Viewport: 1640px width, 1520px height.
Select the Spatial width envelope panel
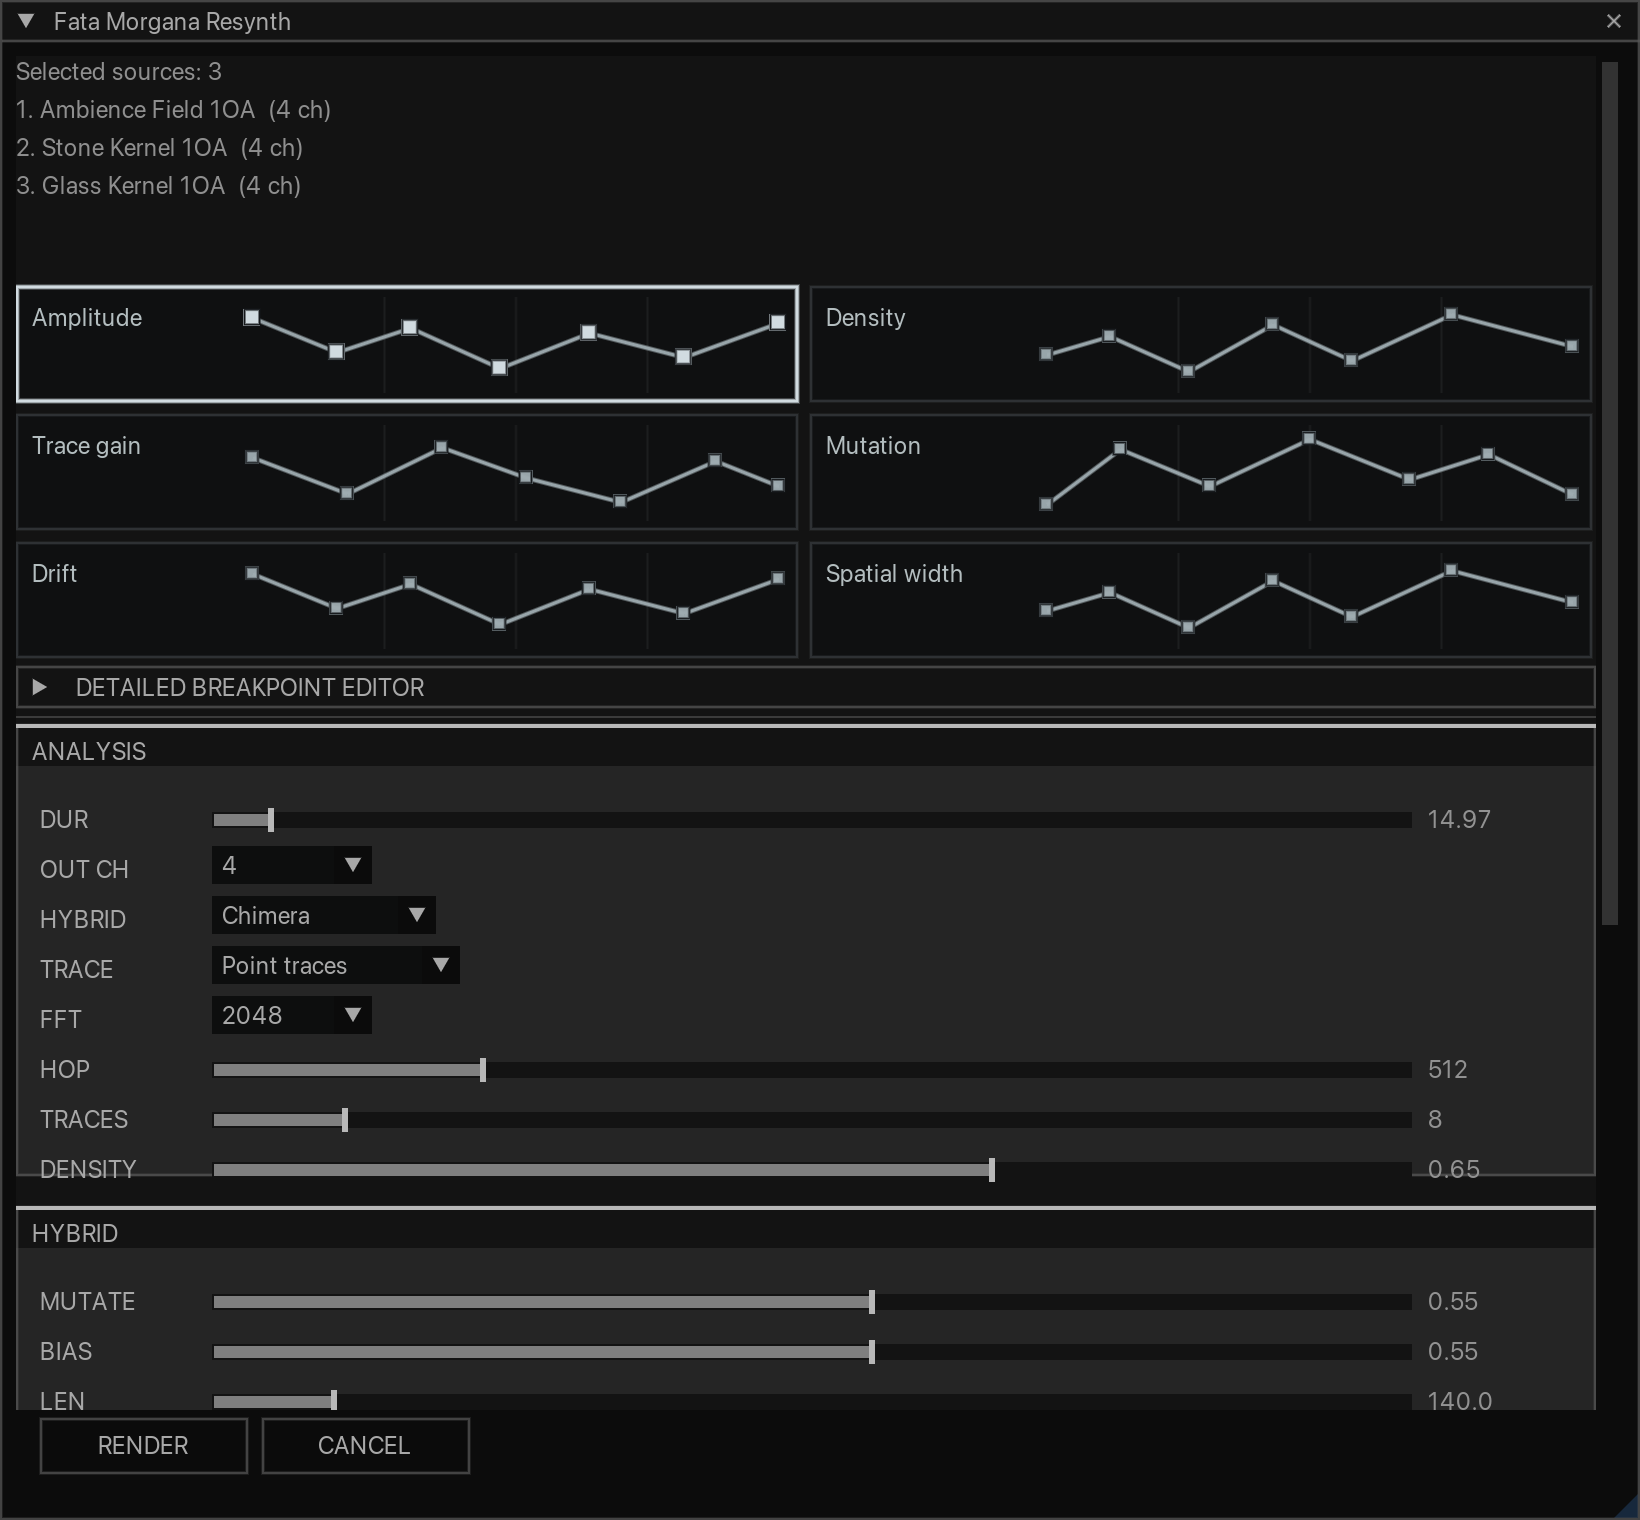pyautogui.click(x=1200, y=600)
